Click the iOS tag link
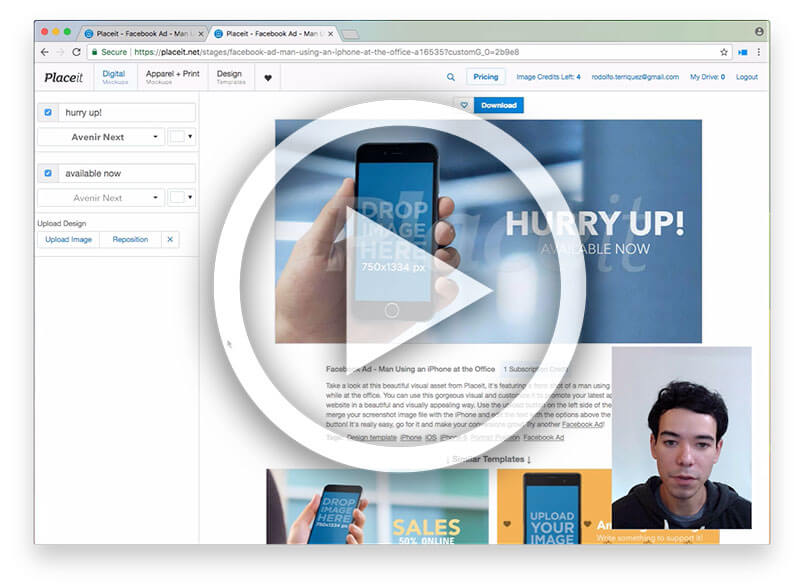Viewport: 800px width, 588px height. (431, 437)
